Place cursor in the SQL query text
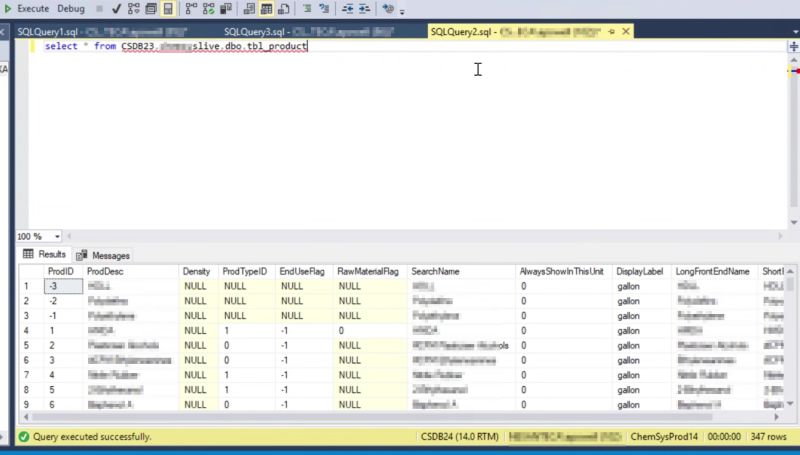Viewport: 800px width, 455px height. pos(176,46)
